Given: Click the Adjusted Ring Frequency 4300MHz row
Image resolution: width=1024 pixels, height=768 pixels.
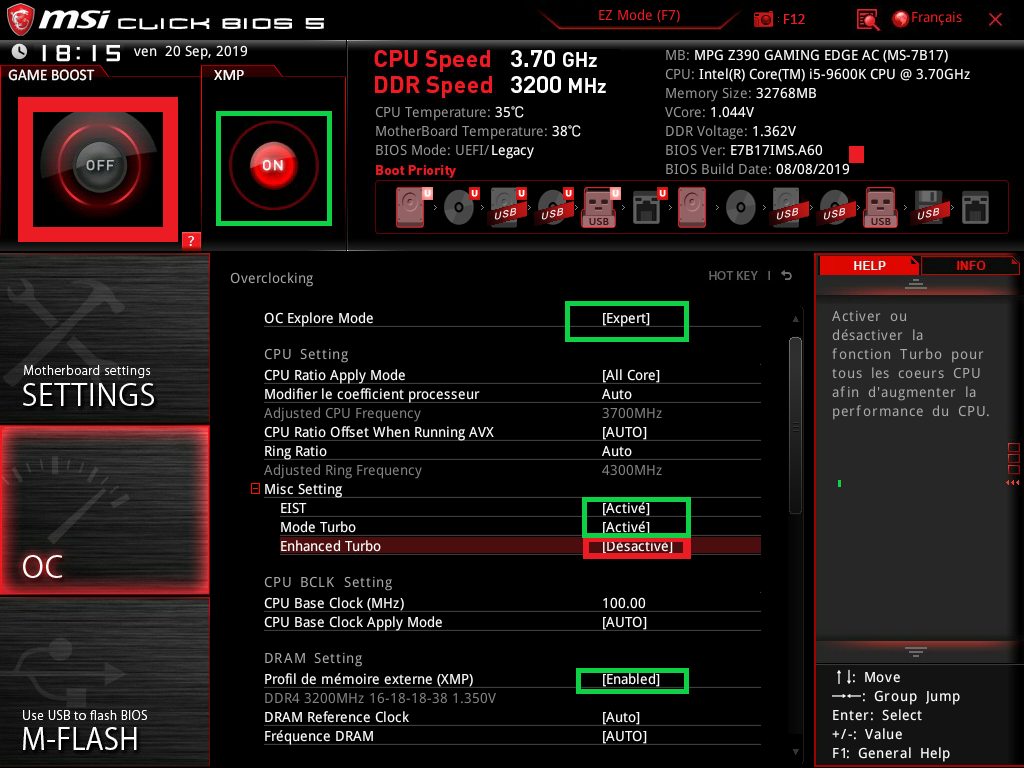Looking at the screenshot, I should tap(512, 470).
